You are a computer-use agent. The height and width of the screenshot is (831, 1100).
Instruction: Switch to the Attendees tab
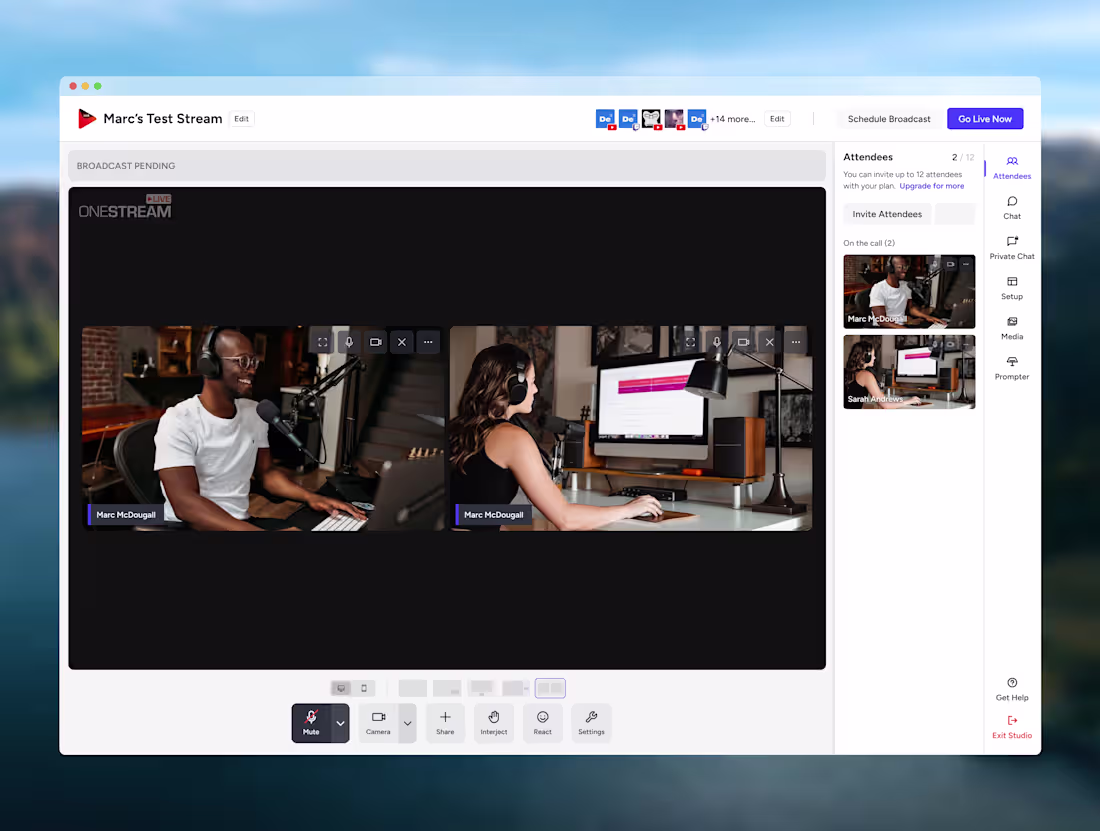coord(1011,168)
